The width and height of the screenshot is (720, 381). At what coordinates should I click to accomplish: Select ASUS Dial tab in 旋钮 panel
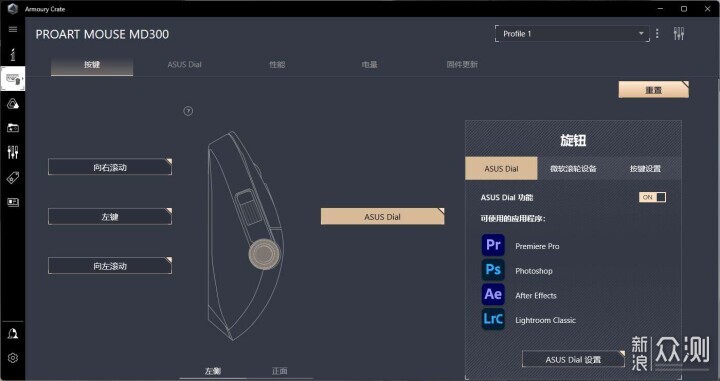501,168
